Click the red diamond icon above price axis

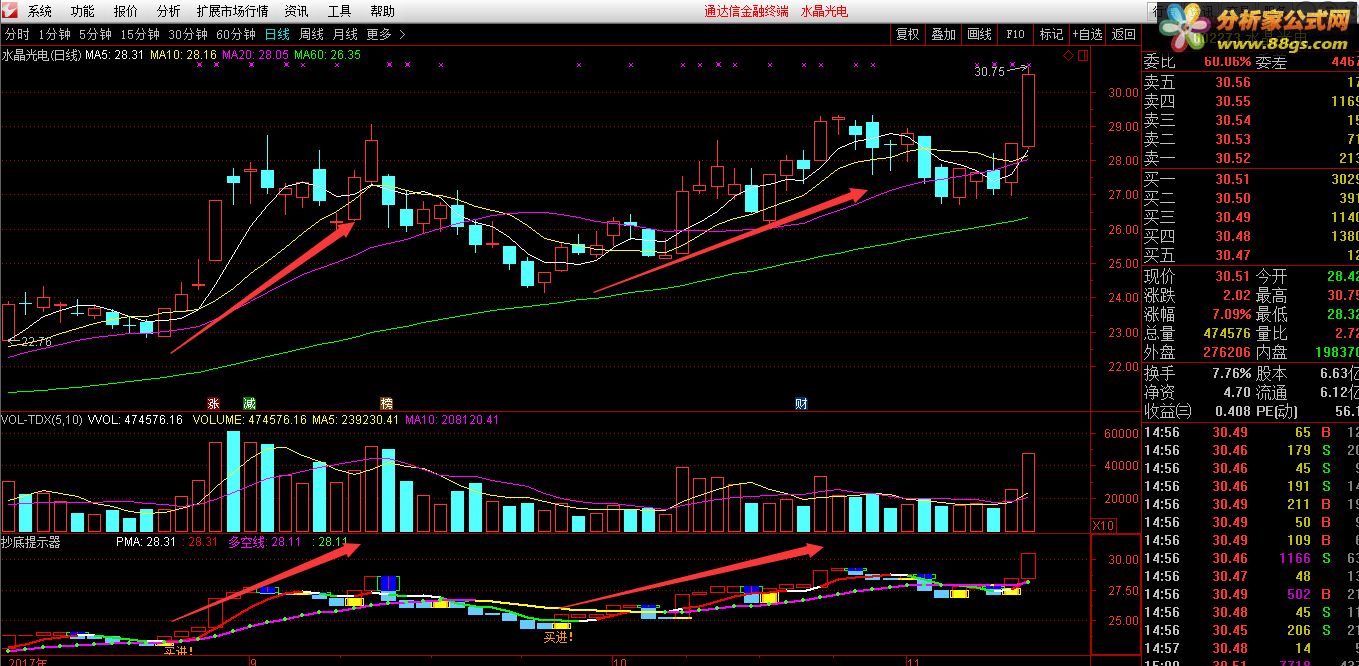pos(1069,55)
